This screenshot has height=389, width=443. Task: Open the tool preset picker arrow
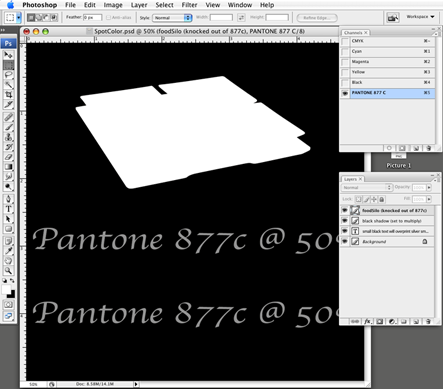click(19, 18)
